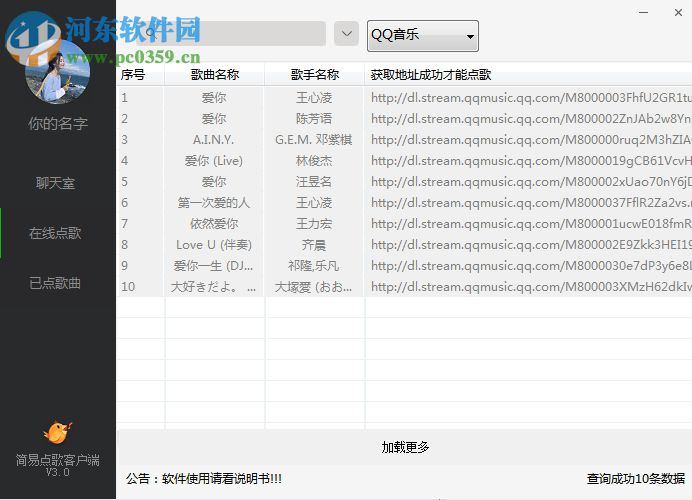Select singer cell 汪昱名
Image resolution: width=692 pixels, height=500 pixels.
click(x=314, y=182)
